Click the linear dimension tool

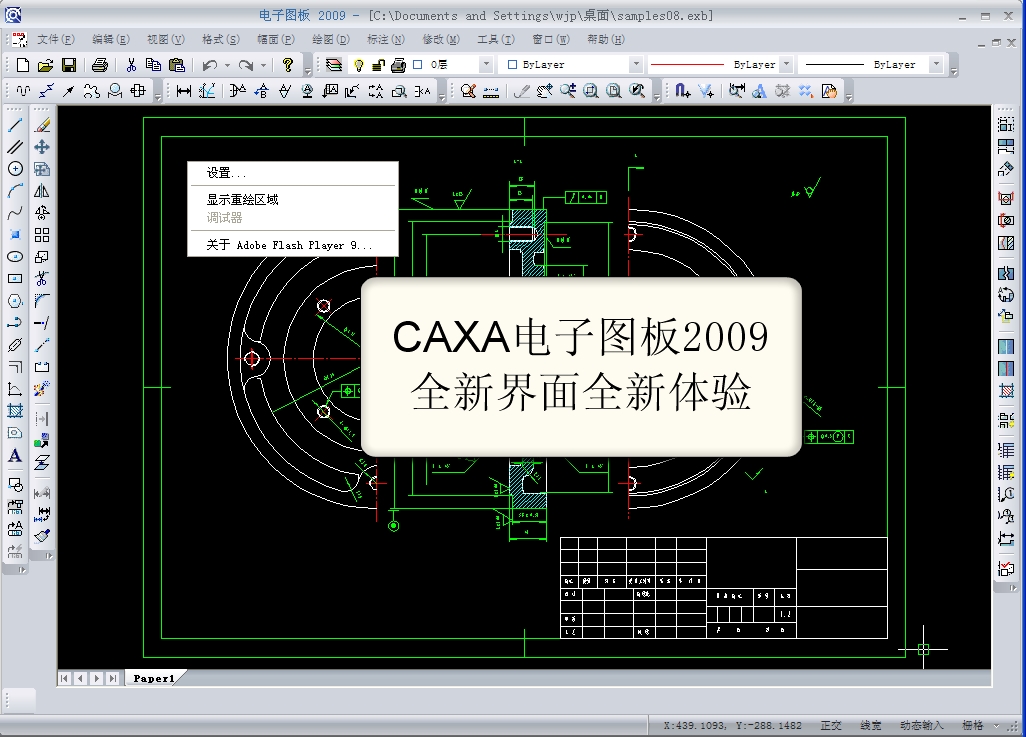[184, 91]
